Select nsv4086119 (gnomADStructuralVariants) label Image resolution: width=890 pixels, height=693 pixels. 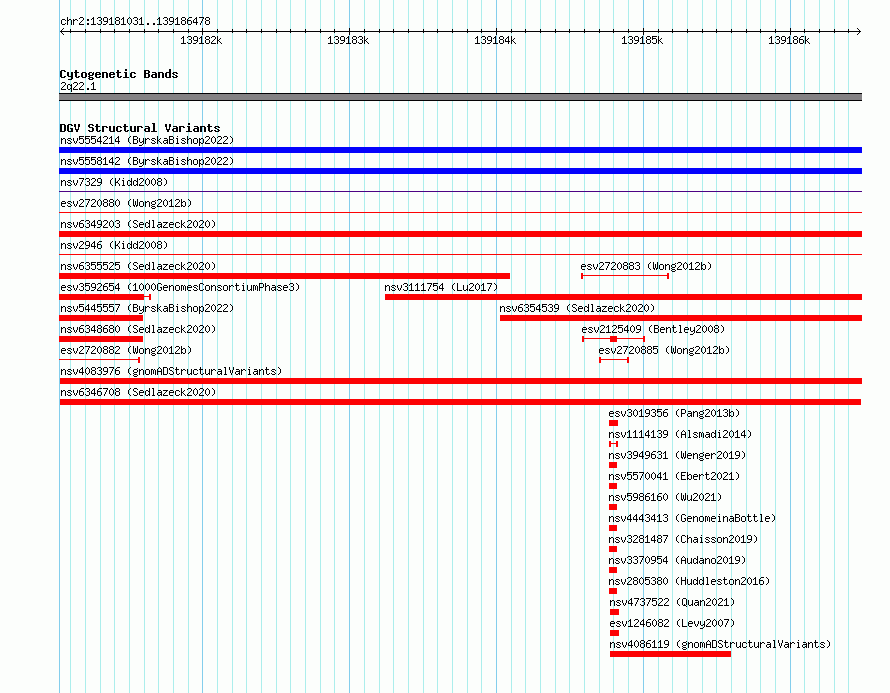(x=720, y=644)
